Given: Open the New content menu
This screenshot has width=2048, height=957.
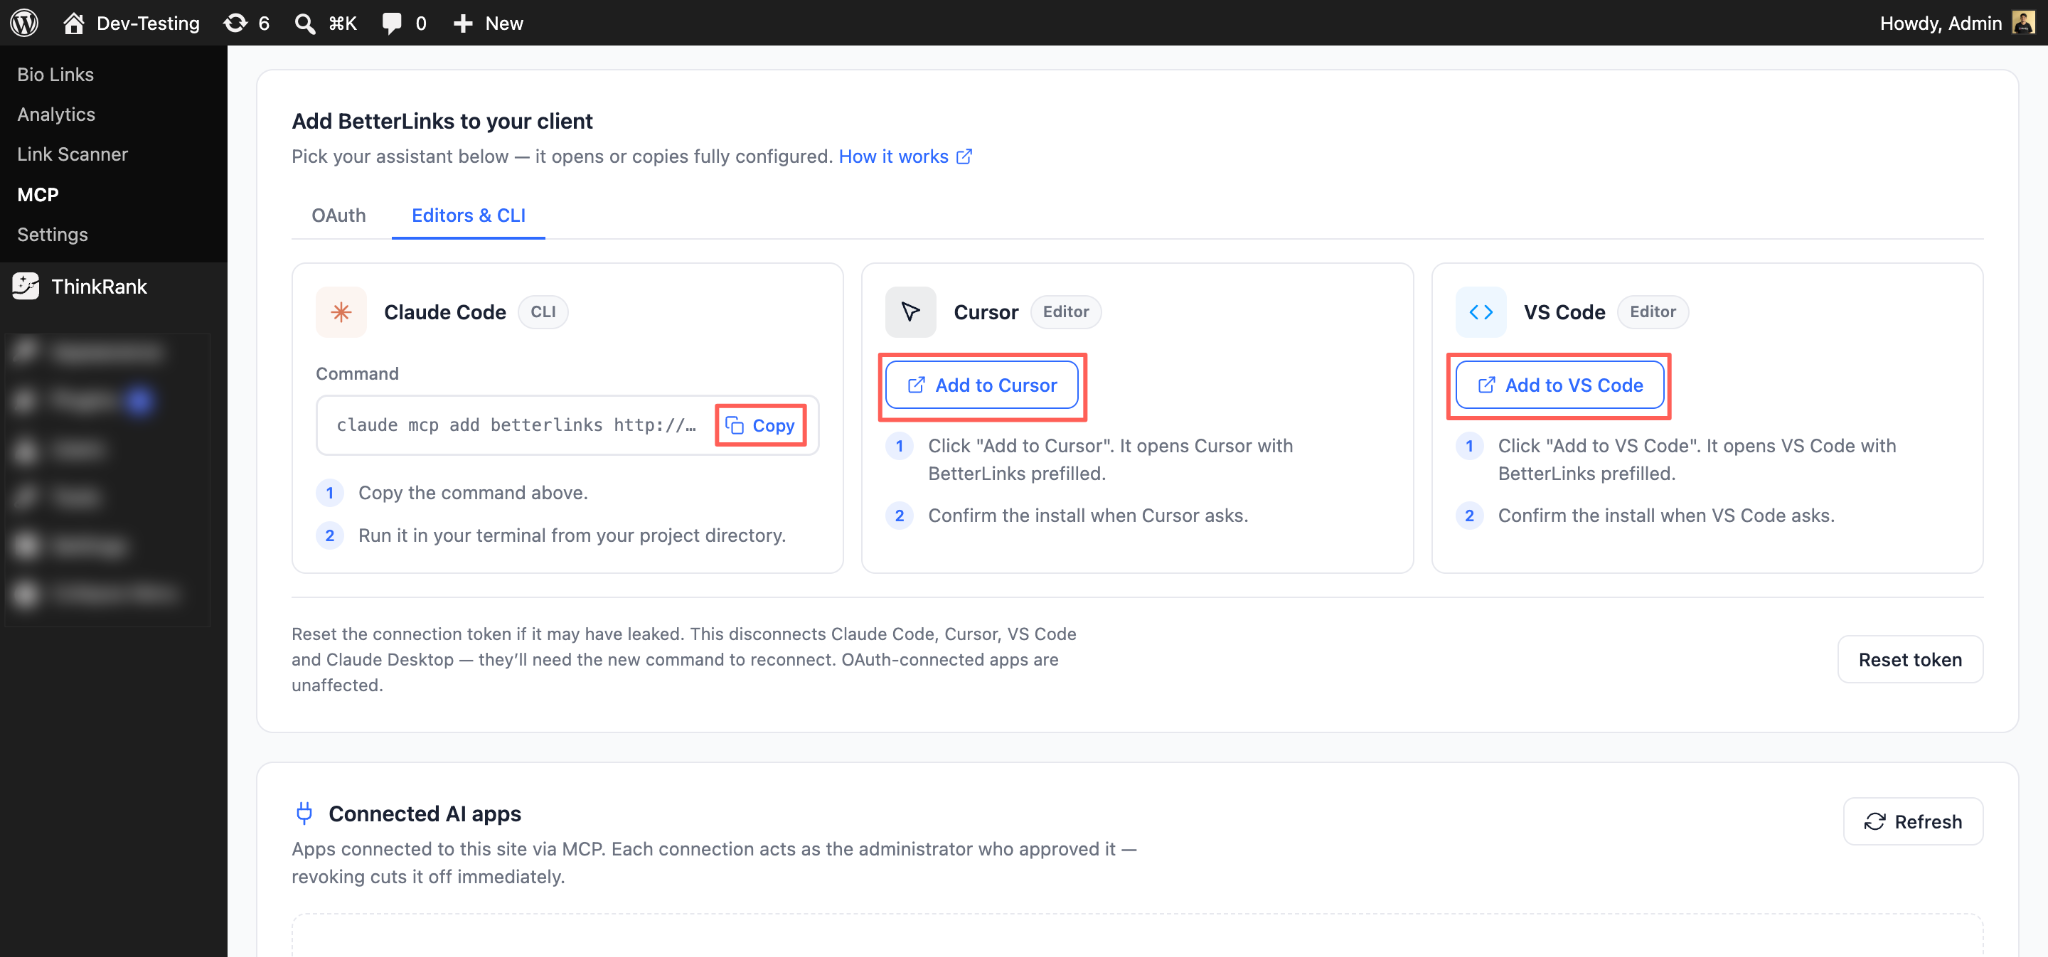Looking at the screenshot, I should 488,23.
